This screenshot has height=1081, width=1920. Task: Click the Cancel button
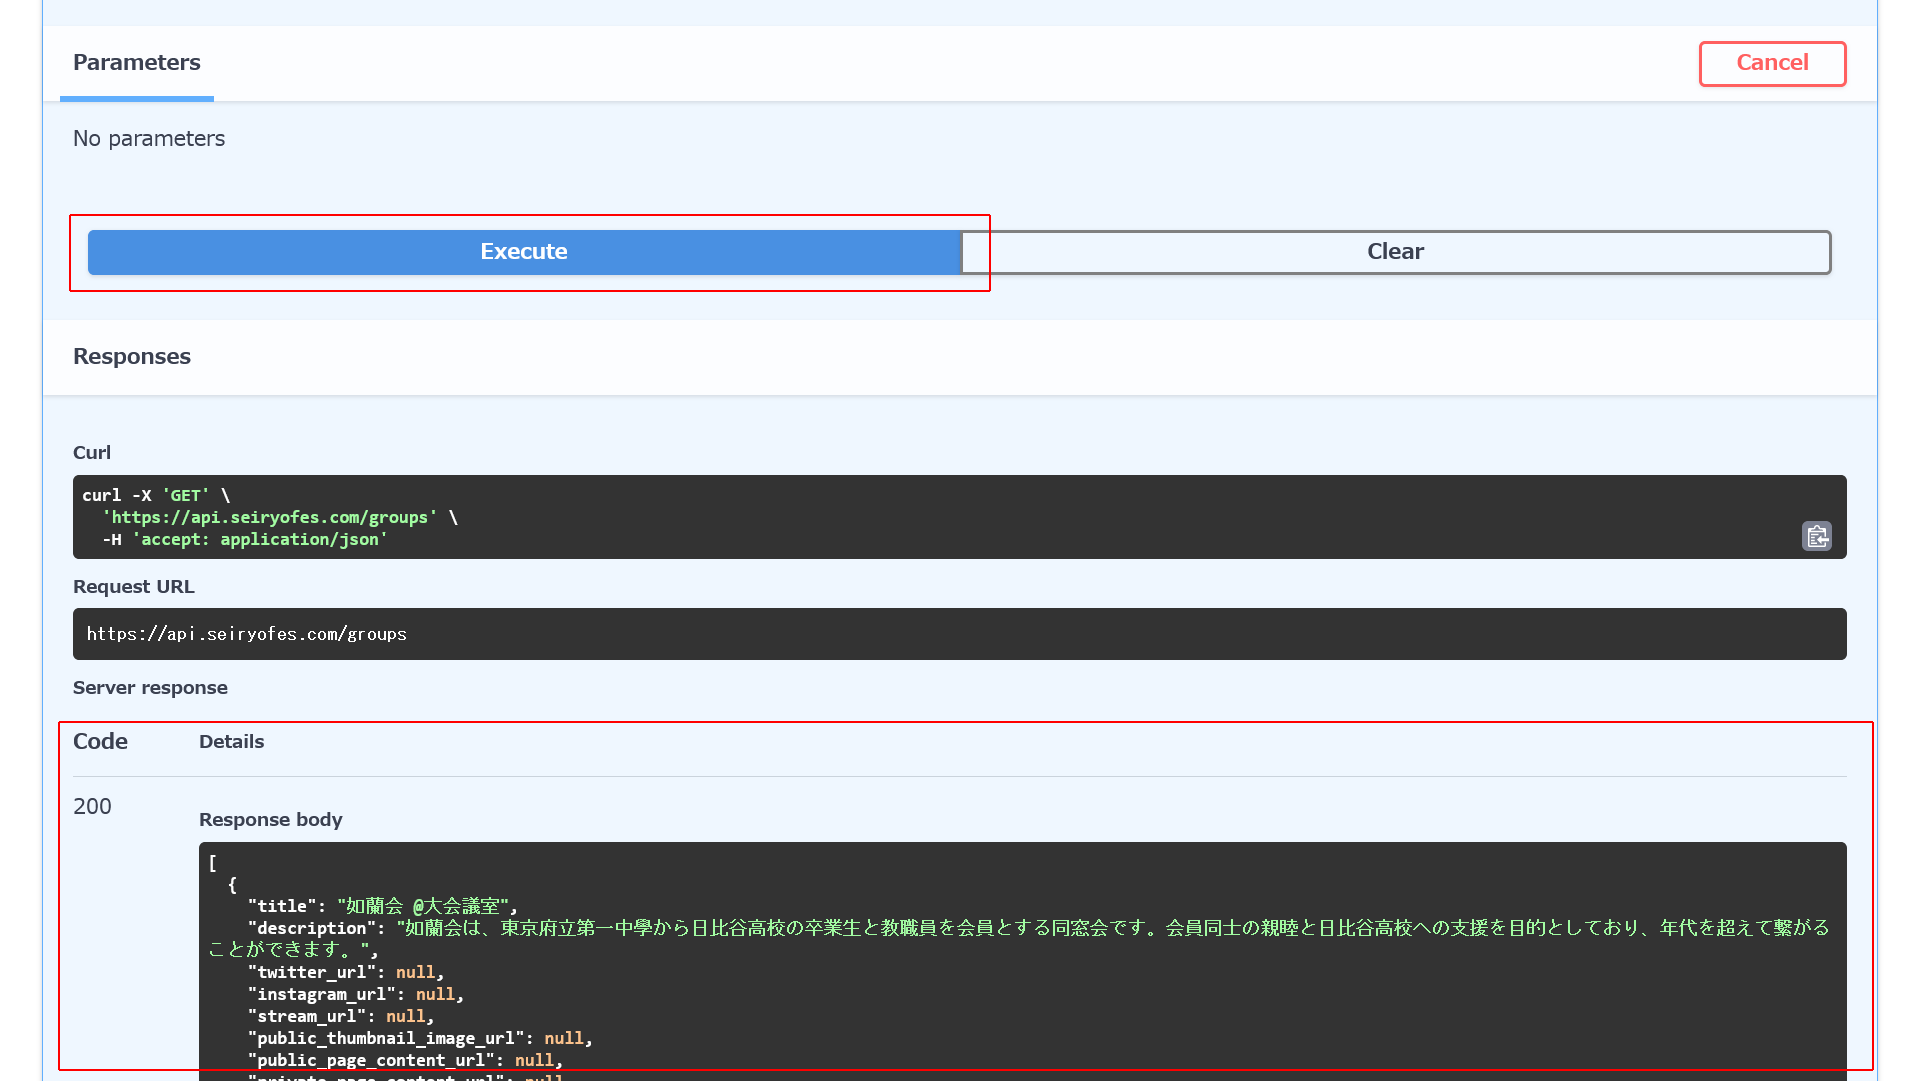pyautogui.click(x=1772, y=63)
